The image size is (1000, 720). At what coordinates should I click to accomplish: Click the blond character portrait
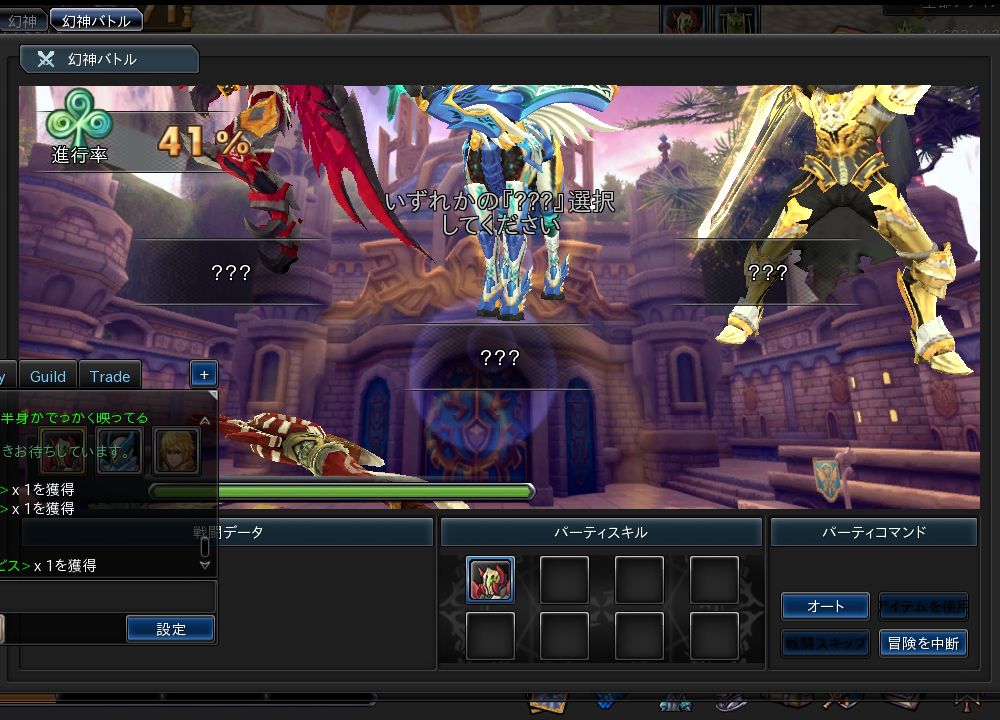coord(177,451)
